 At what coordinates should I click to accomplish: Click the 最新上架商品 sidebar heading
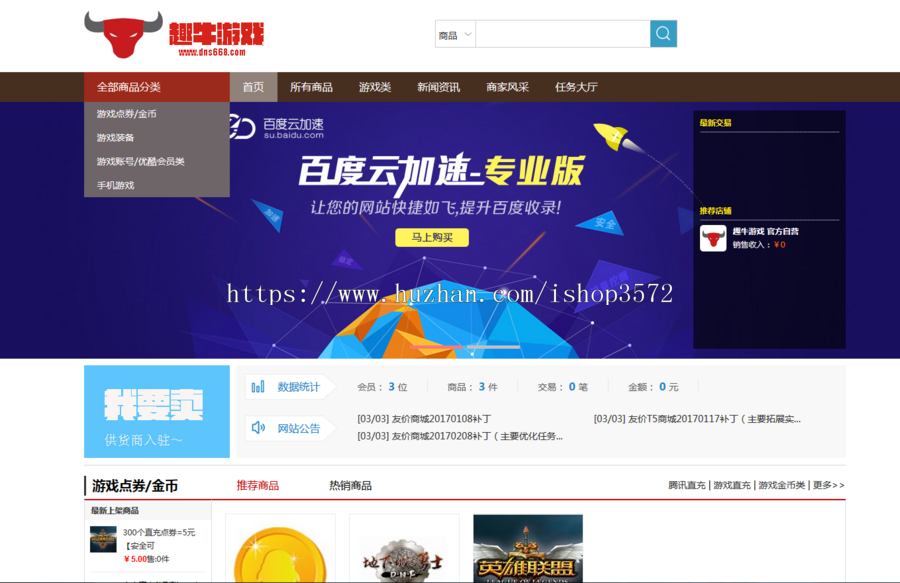click(115, 510)
